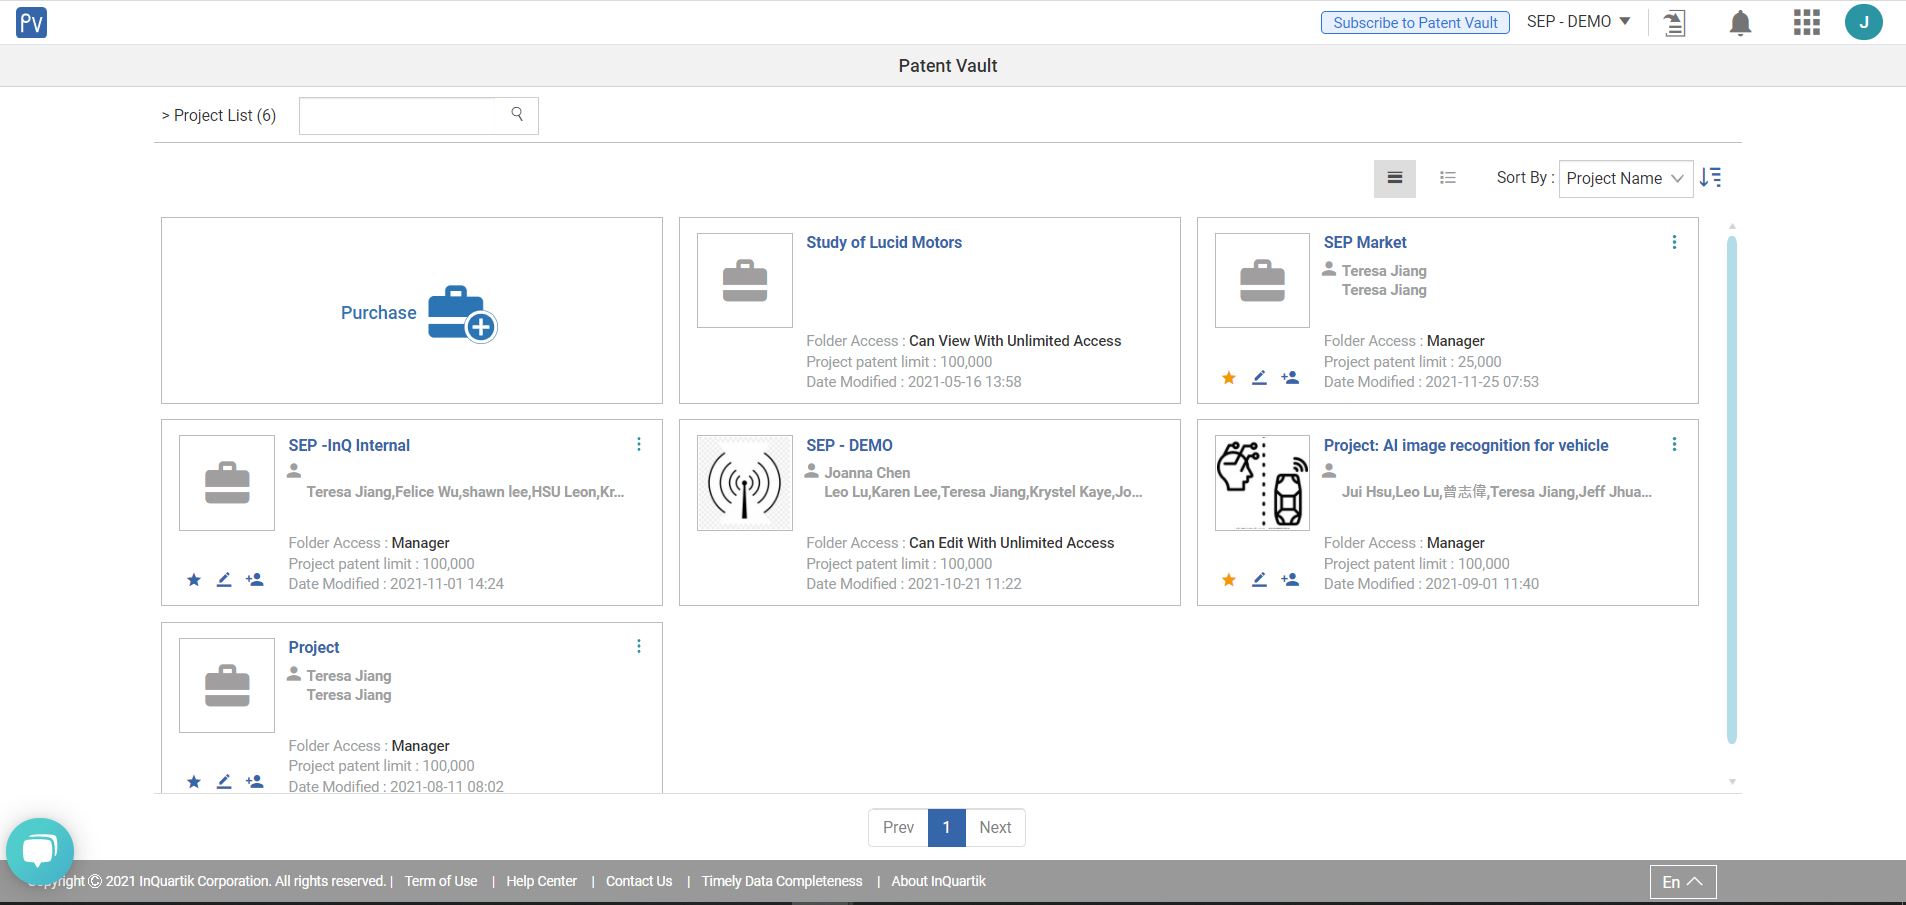Open the notifications bell
The height and width of the screenshot is (905, 1906).
pyautogui.click(x=1740, y=23)
